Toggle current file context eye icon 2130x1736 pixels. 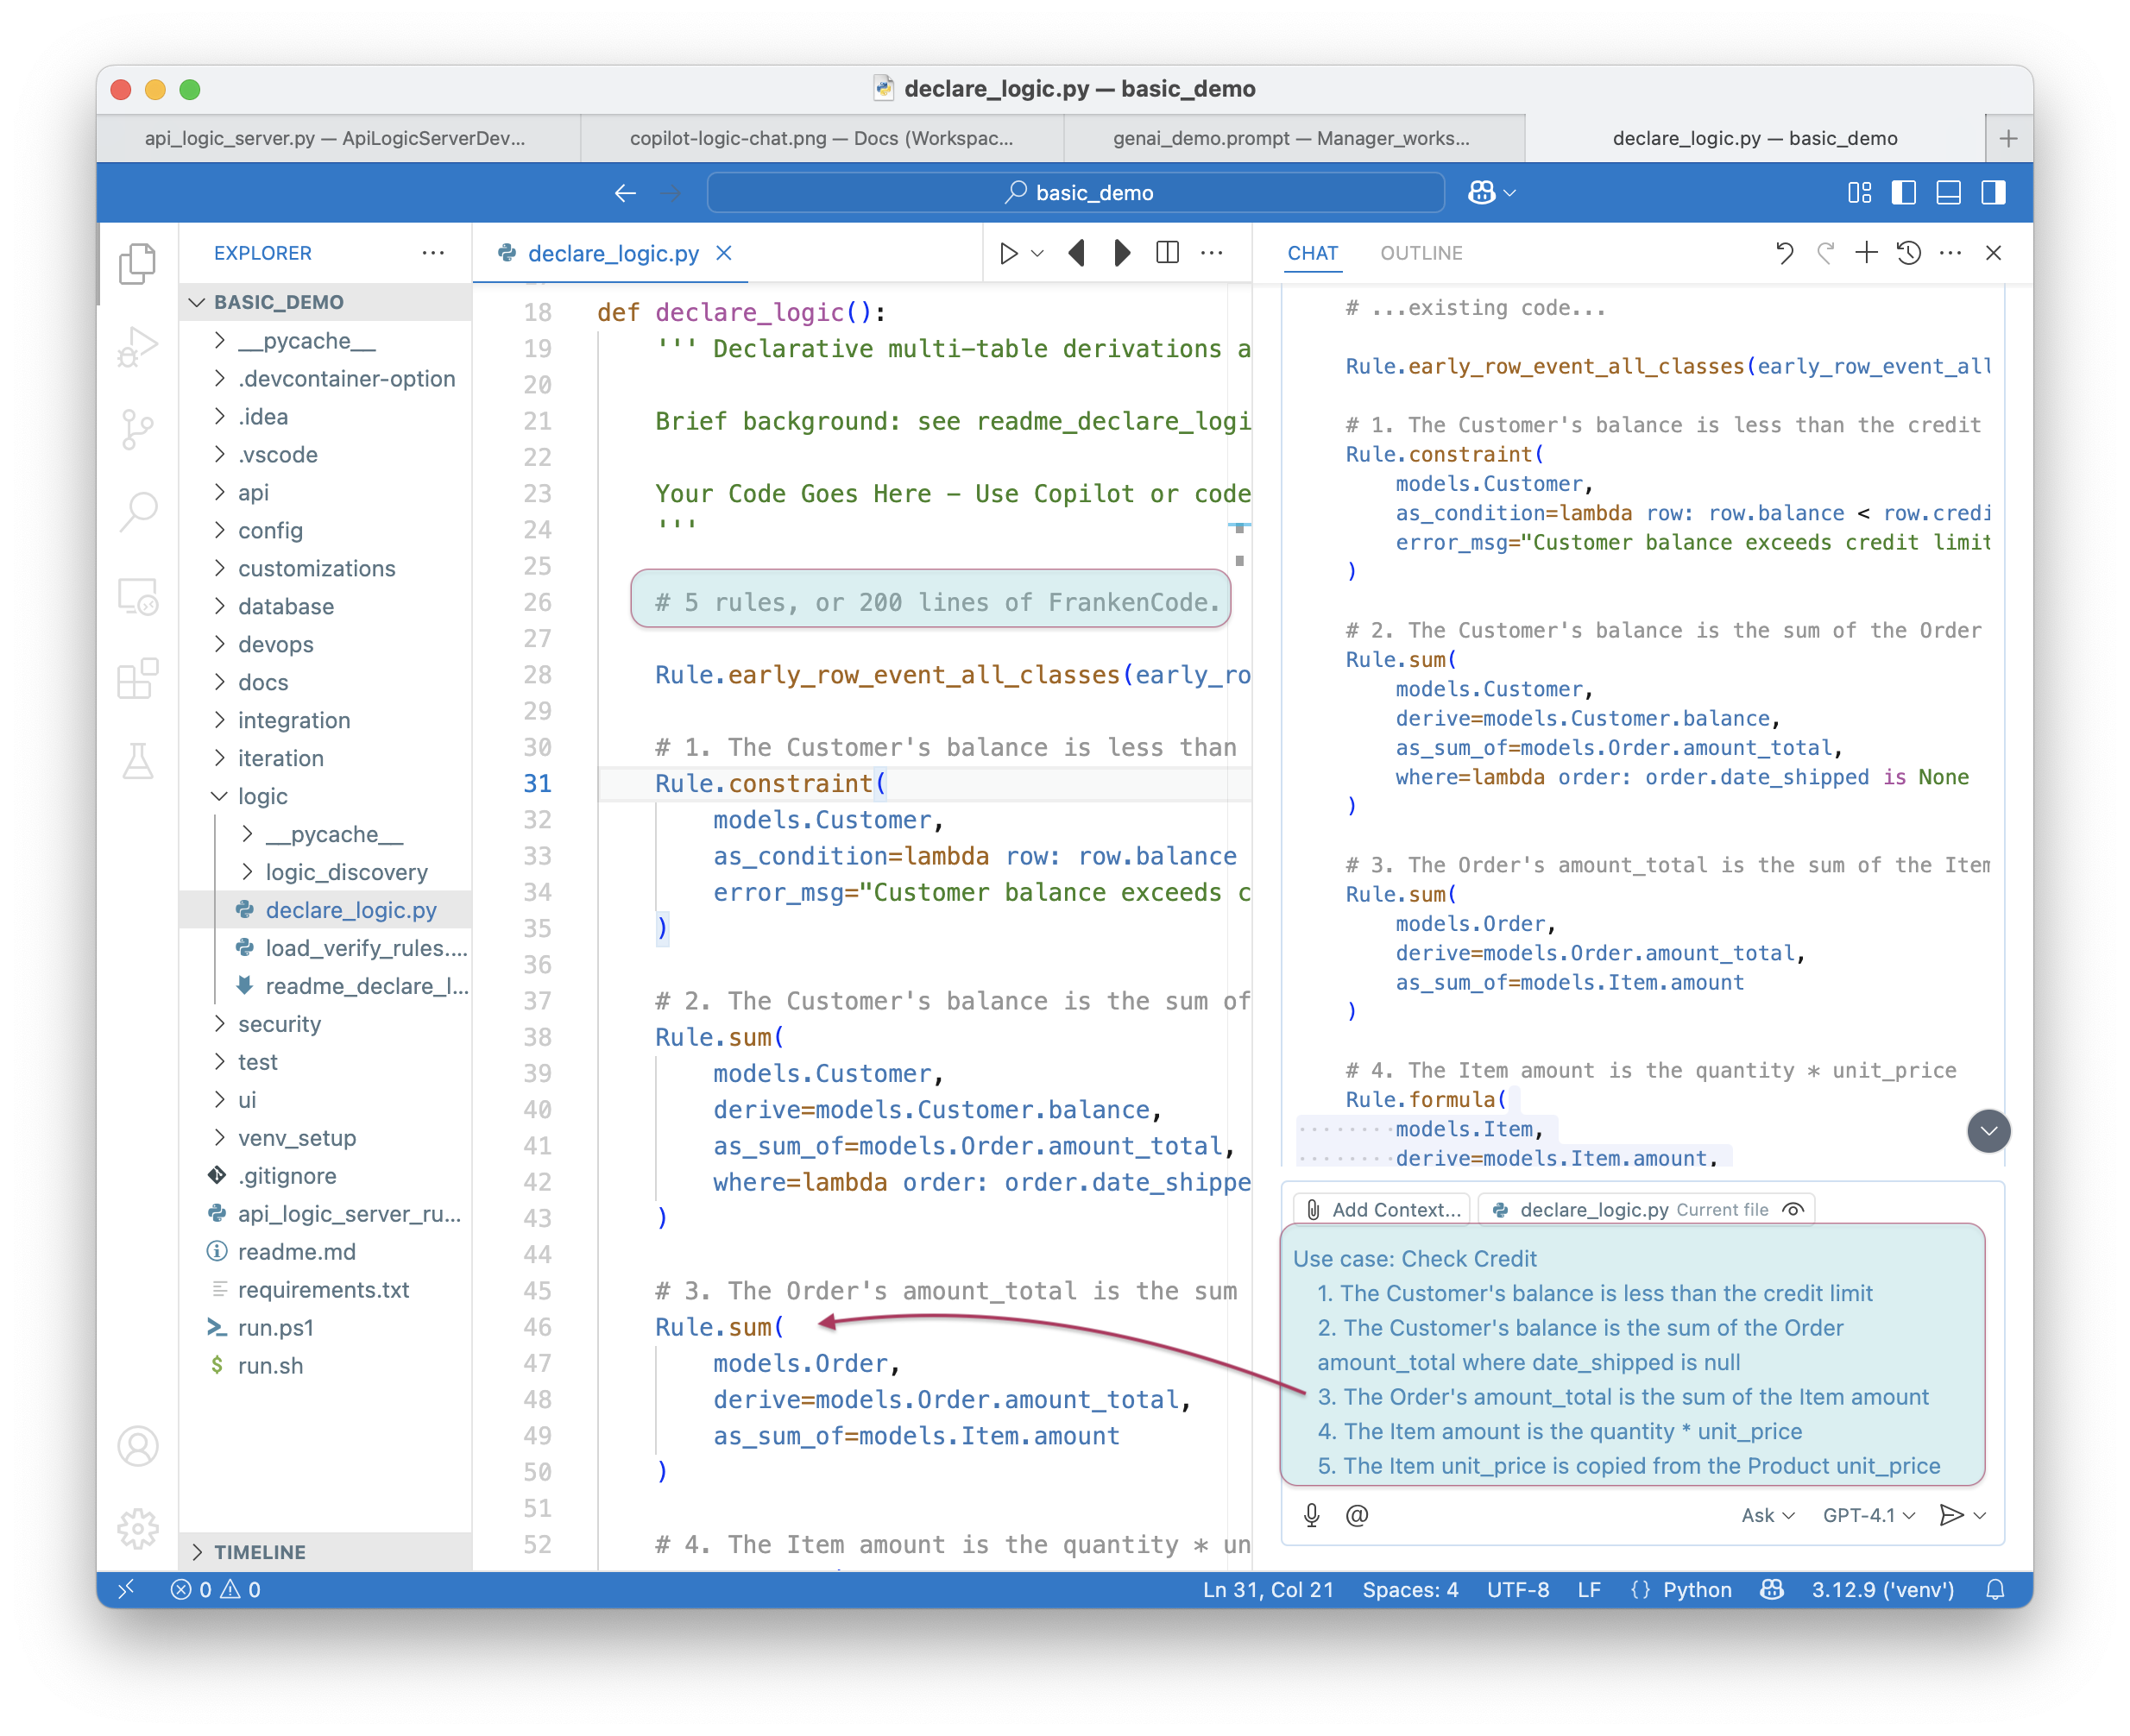coord(1794,1209)
